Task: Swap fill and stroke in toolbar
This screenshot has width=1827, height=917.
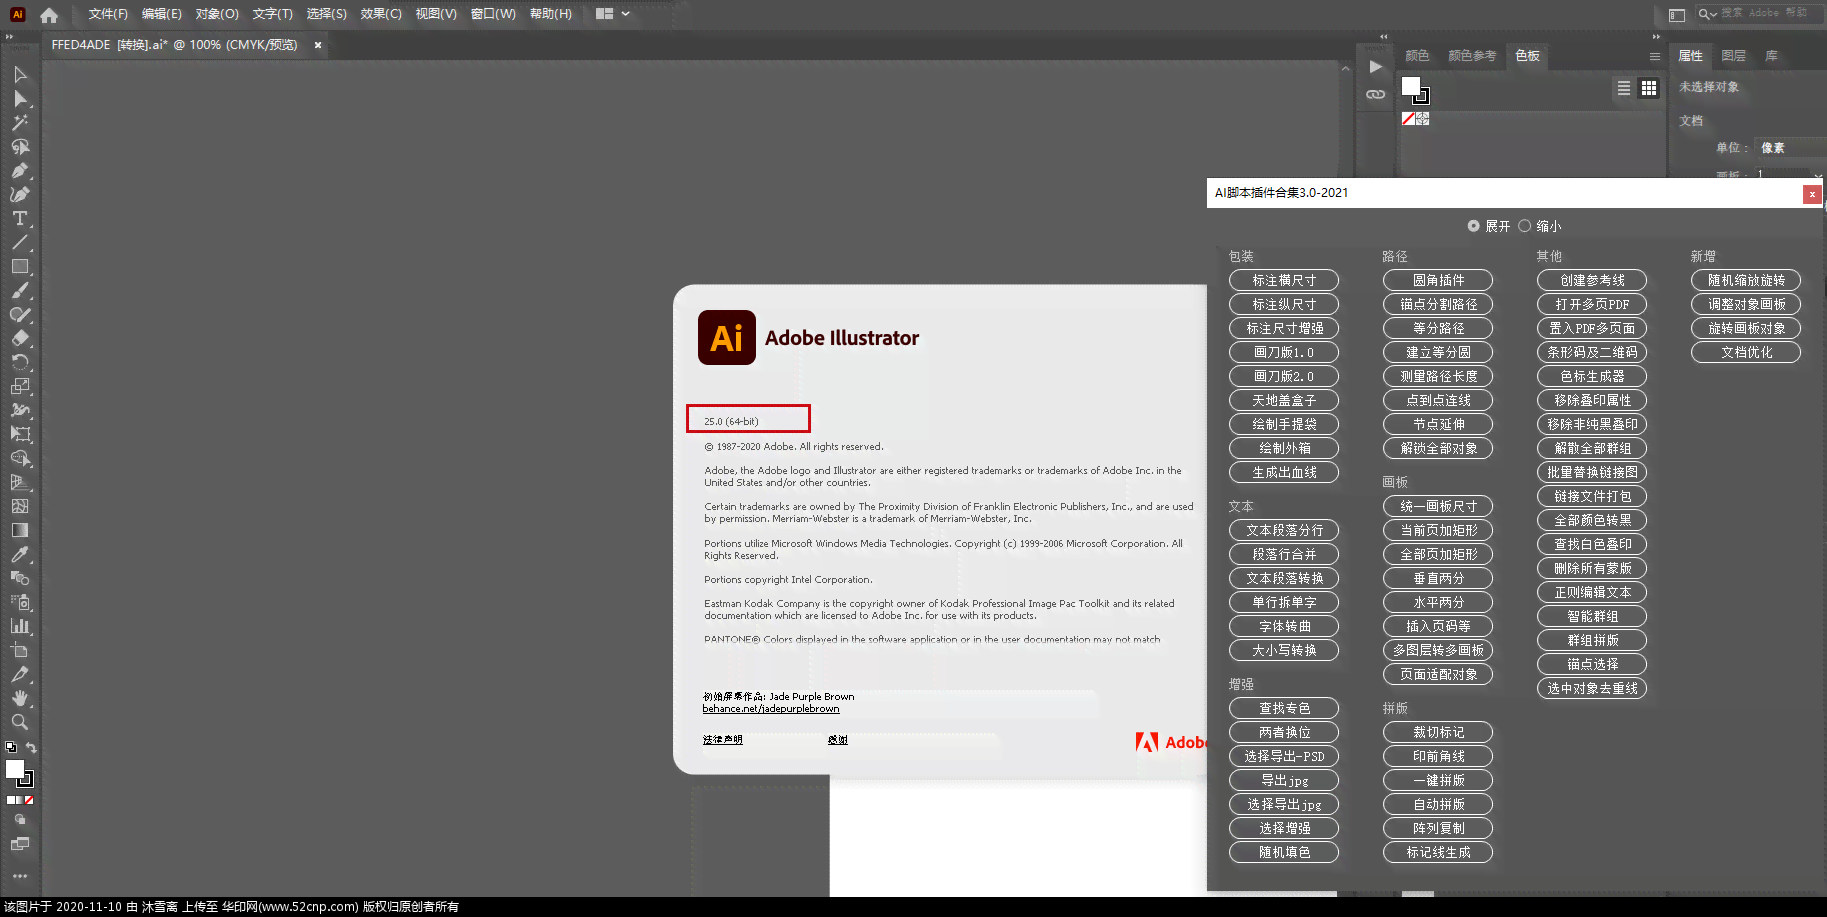Action: tap(31, 748)
